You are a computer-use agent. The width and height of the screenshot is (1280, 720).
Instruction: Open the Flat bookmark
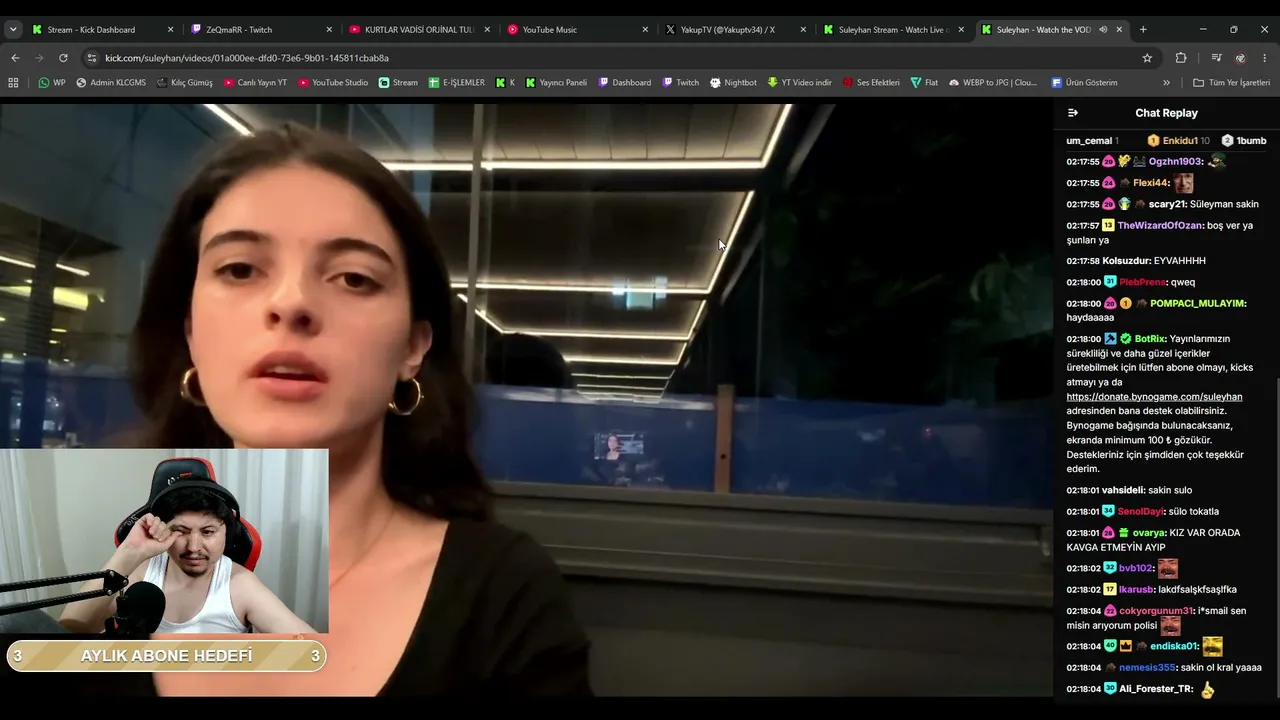tap(924, 83)
